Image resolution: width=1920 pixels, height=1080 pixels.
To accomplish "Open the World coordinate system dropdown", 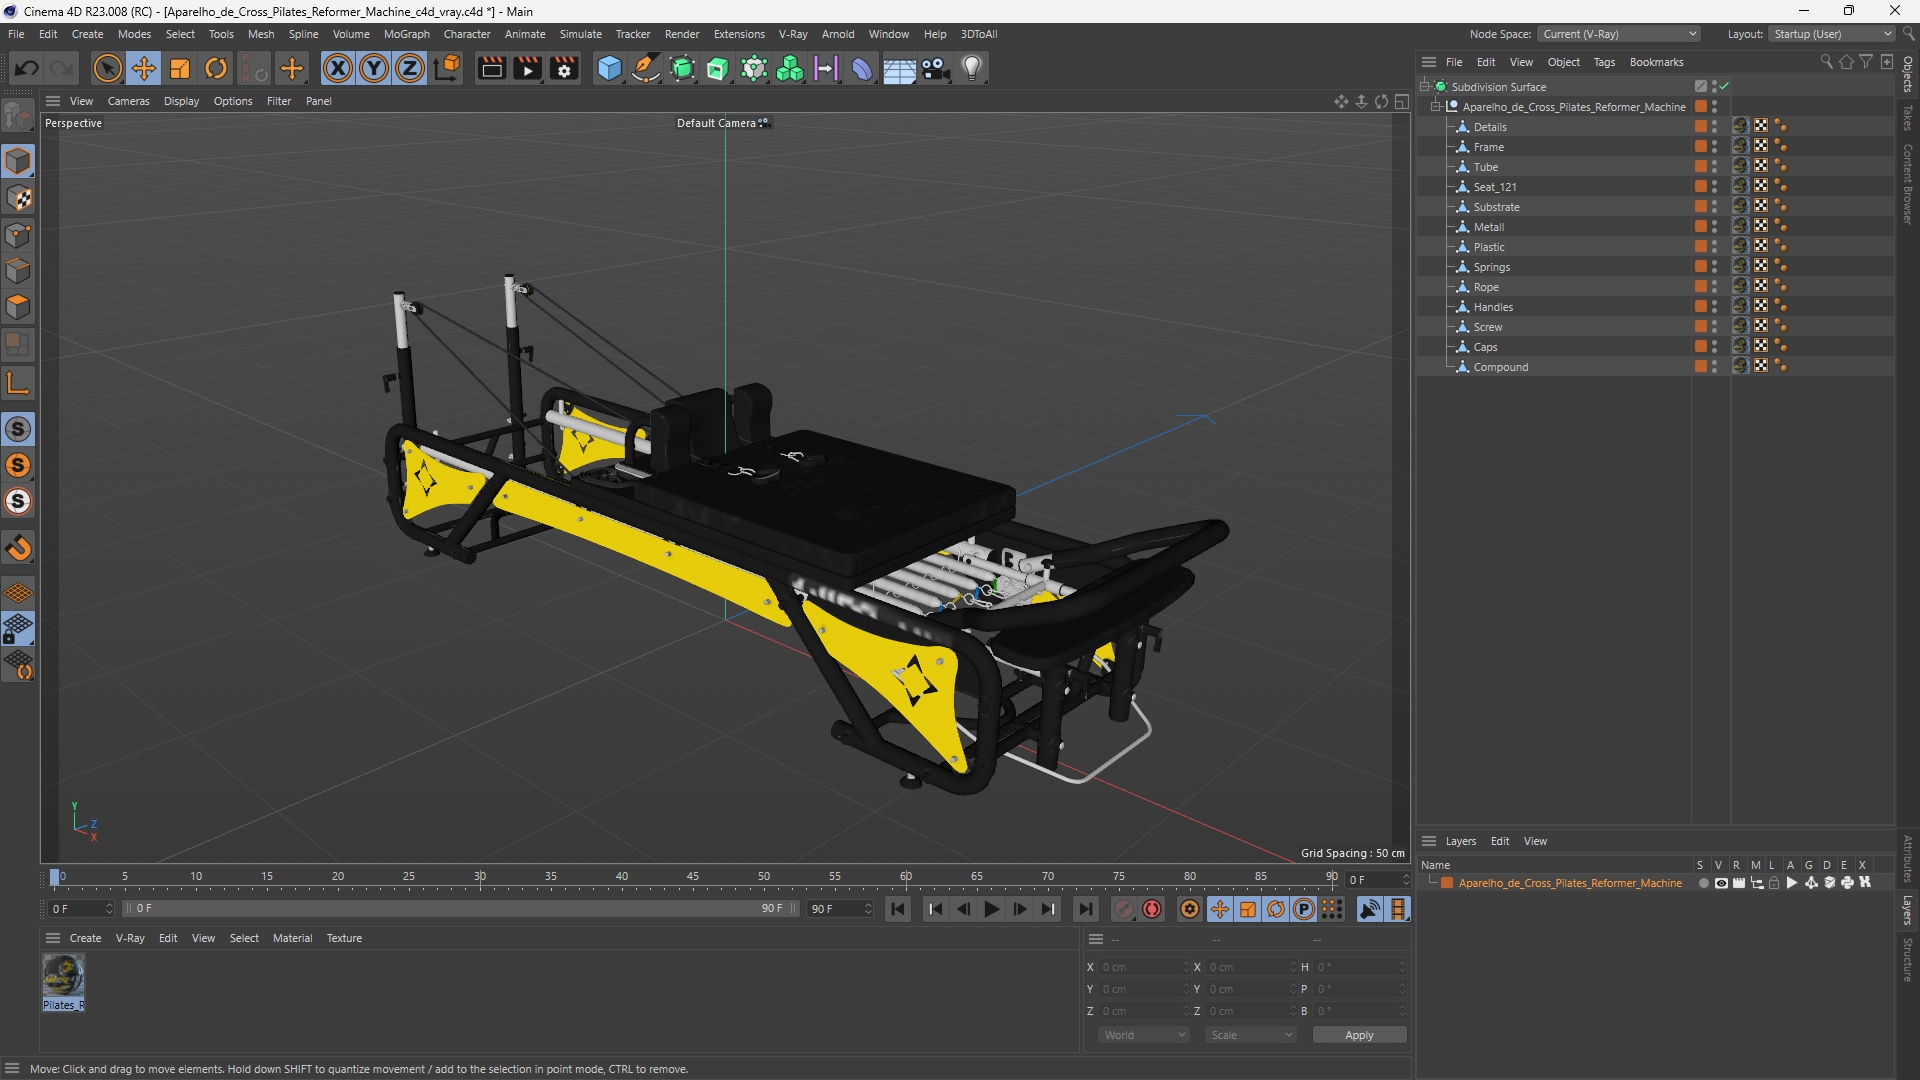I will pos(1143,1035).
